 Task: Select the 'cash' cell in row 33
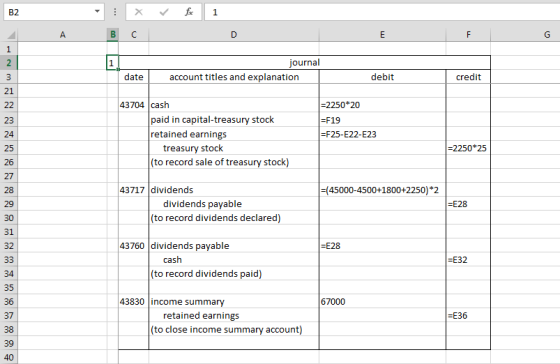234,260
